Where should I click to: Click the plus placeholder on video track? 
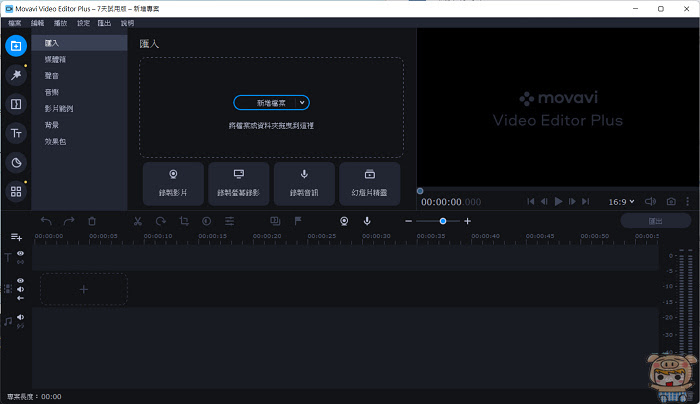pos(84,289)
